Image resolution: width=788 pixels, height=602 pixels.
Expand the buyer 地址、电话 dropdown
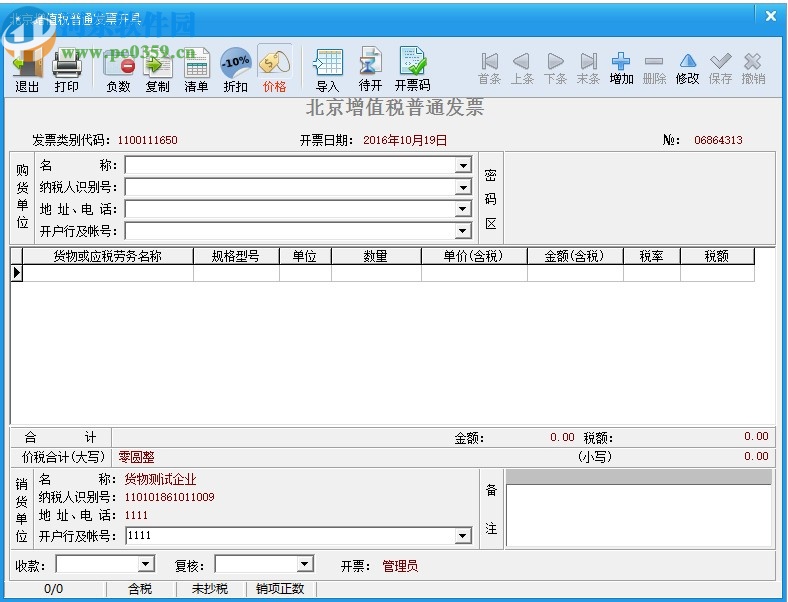tap(462, 209)
